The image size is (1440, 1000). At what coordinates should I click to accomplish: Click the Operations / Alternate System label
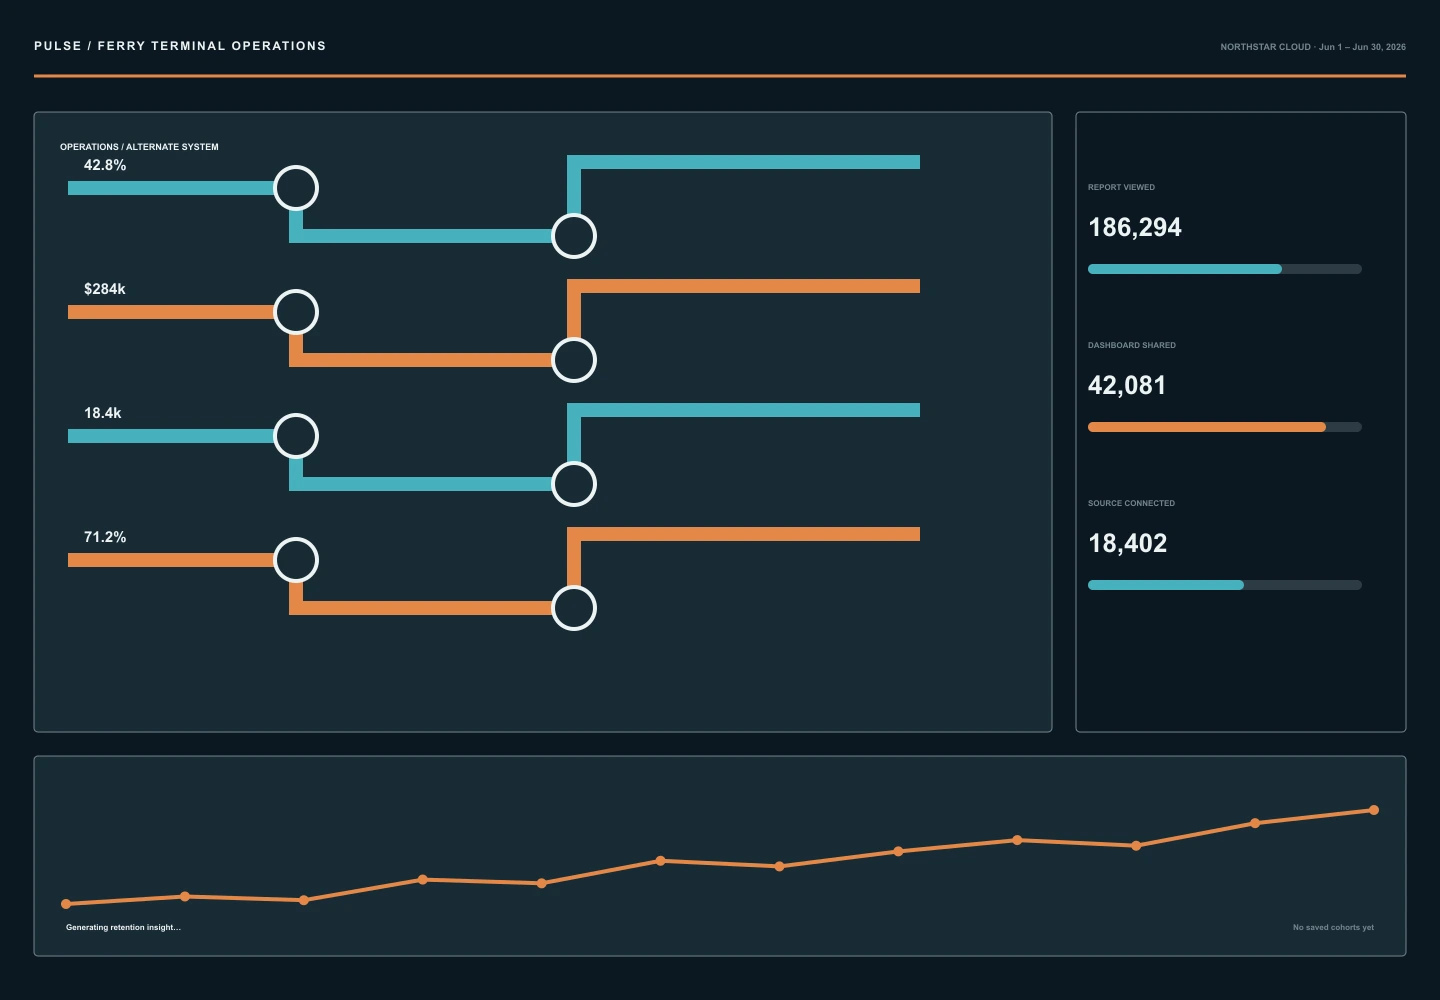(139, 147)
